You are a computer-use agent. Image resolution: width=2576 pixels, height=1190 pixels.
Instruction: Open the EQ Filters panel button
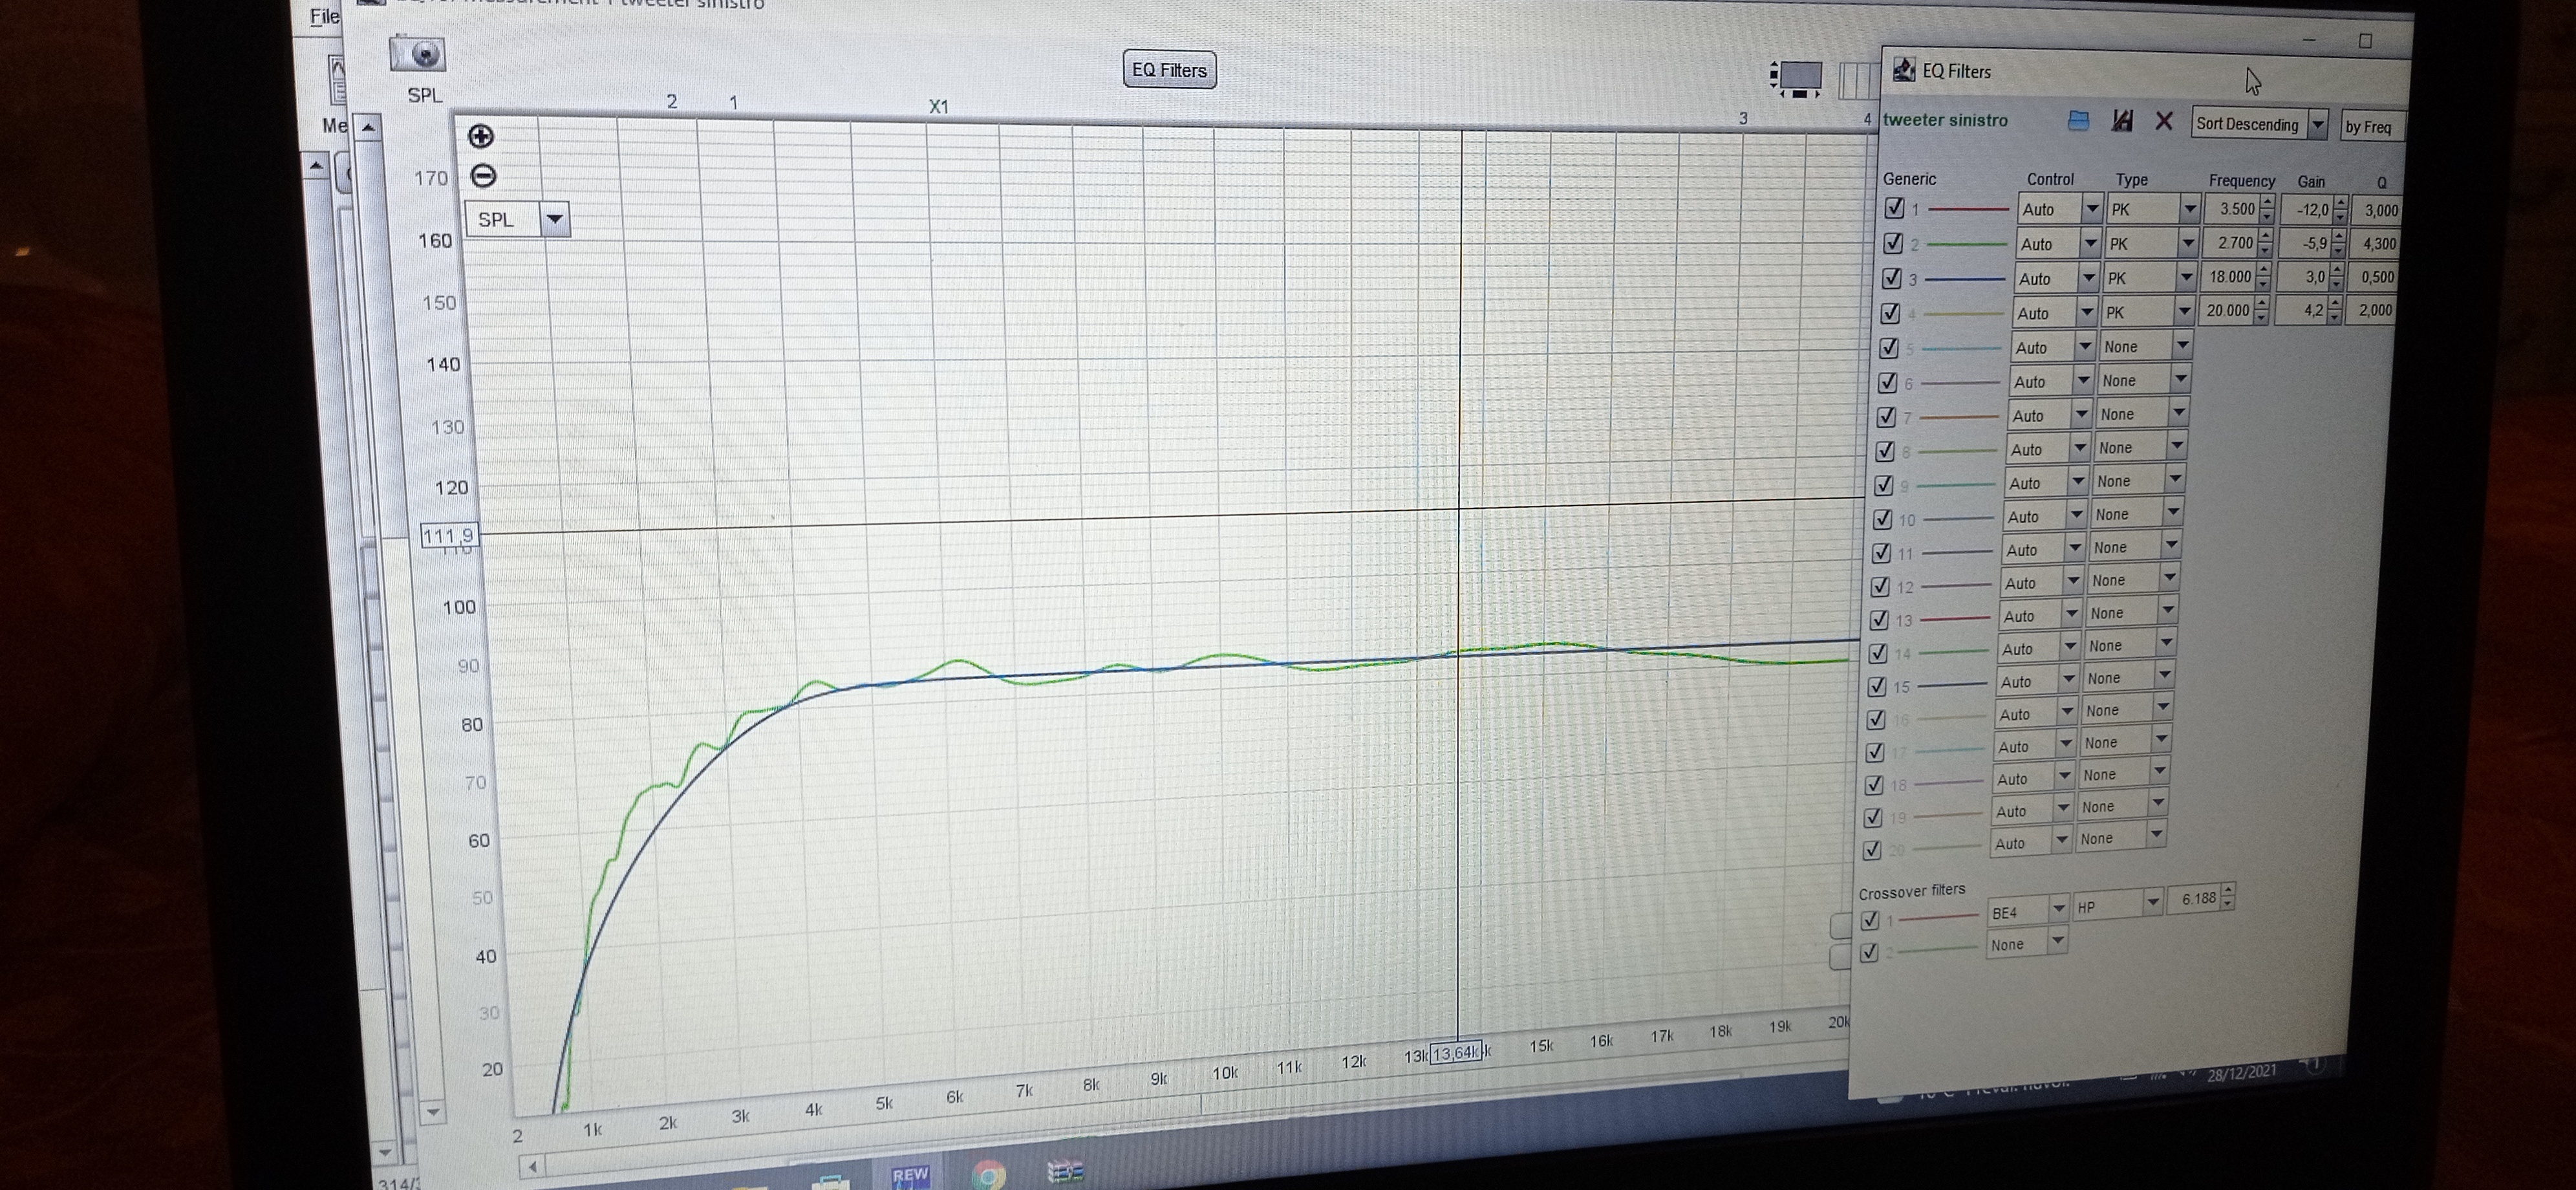pyautogui.click(x=1169, y=70)
